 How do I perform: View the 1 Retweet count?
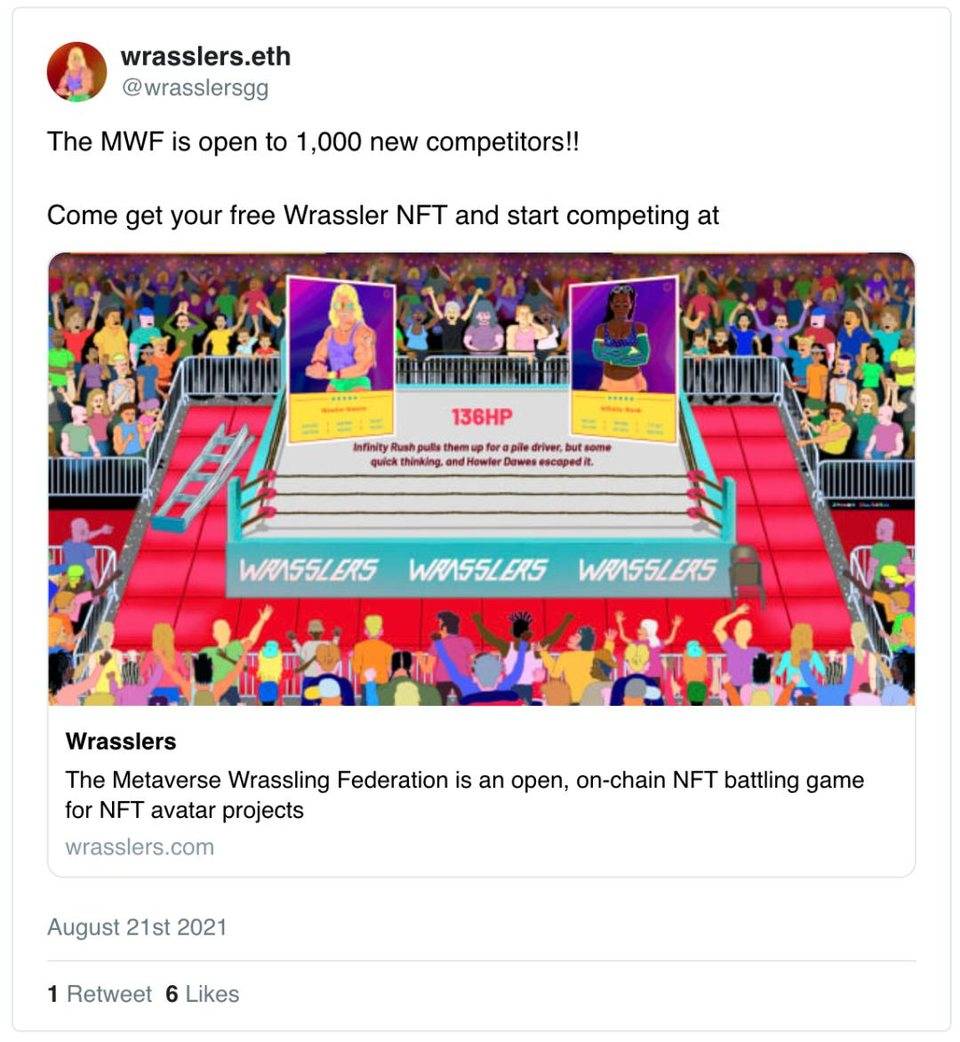point(100,994)
